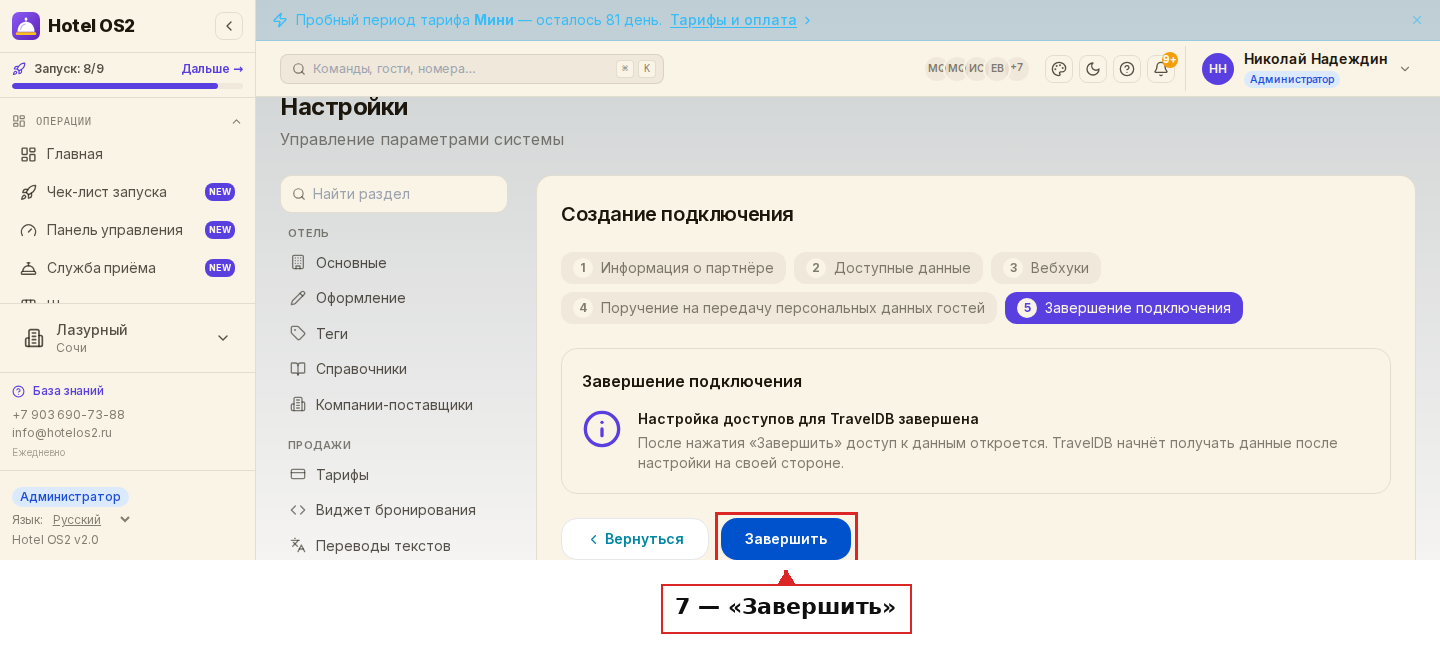Click the icon beside Компании-поставщики
Image resolution: width=1440 pixels, height=657 pixels.
[298, 404]
